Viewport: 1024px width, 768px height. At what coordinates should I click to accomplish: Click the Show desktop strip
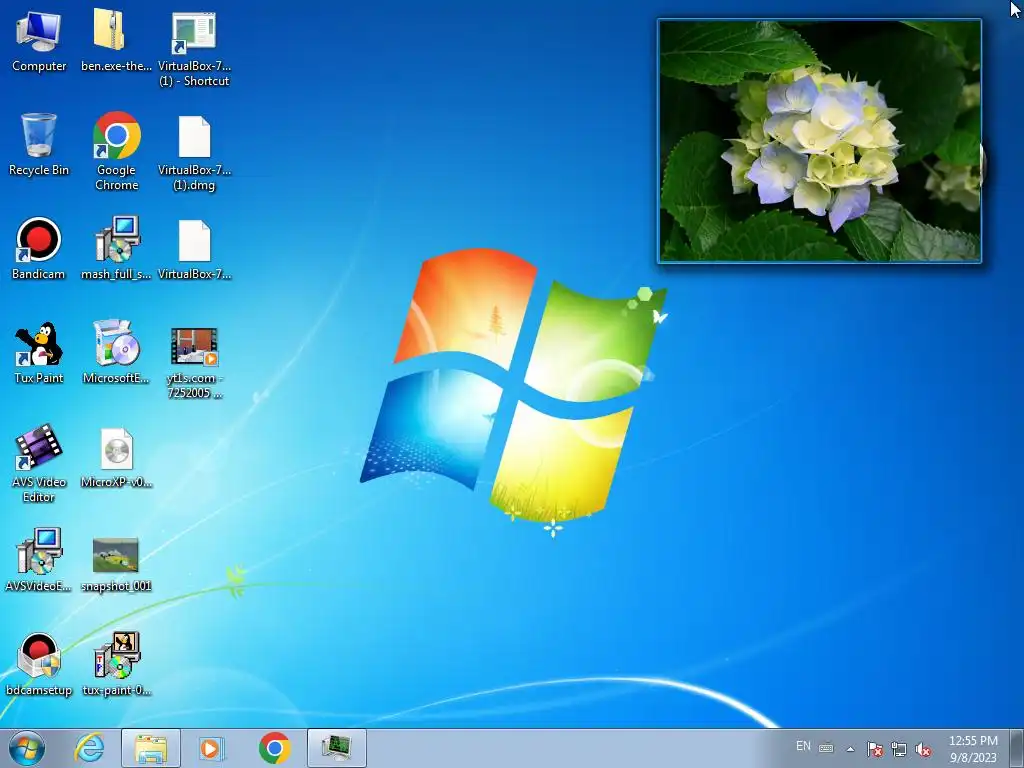tap(1018, 748)
